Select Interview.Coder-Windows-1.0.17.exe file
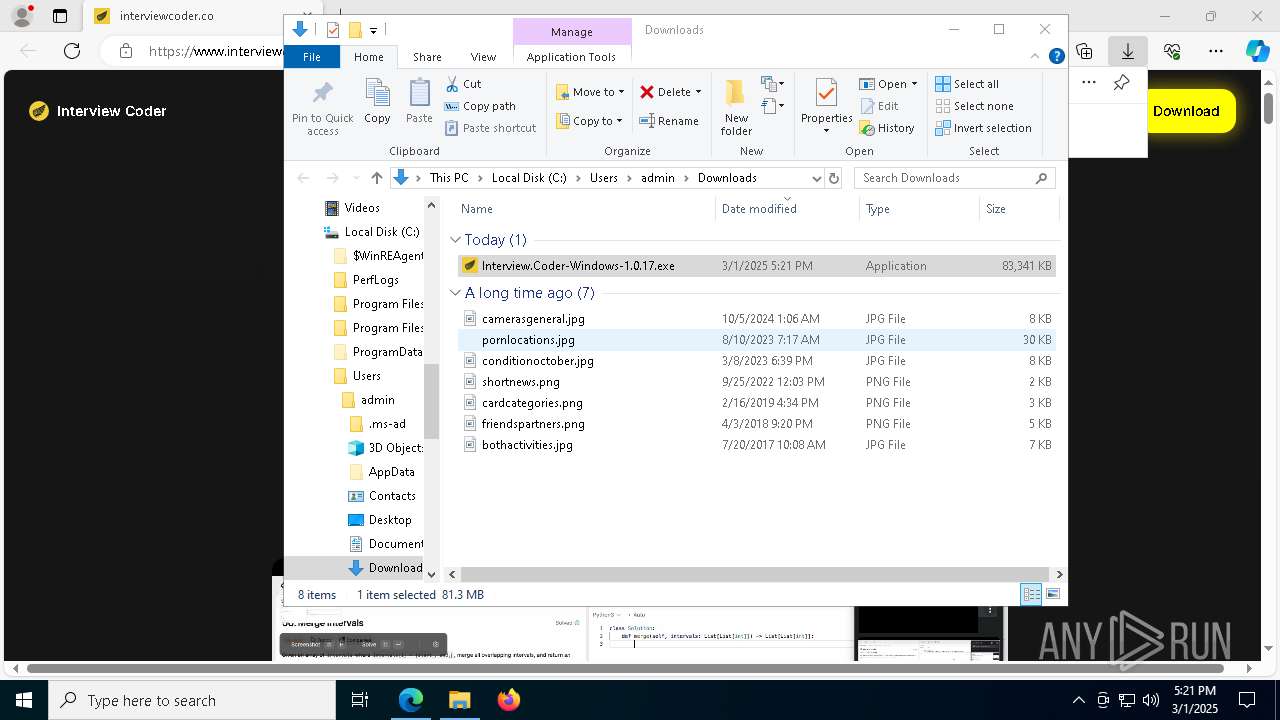Viewport: 1280px width, 720px height. coord(756,266)
